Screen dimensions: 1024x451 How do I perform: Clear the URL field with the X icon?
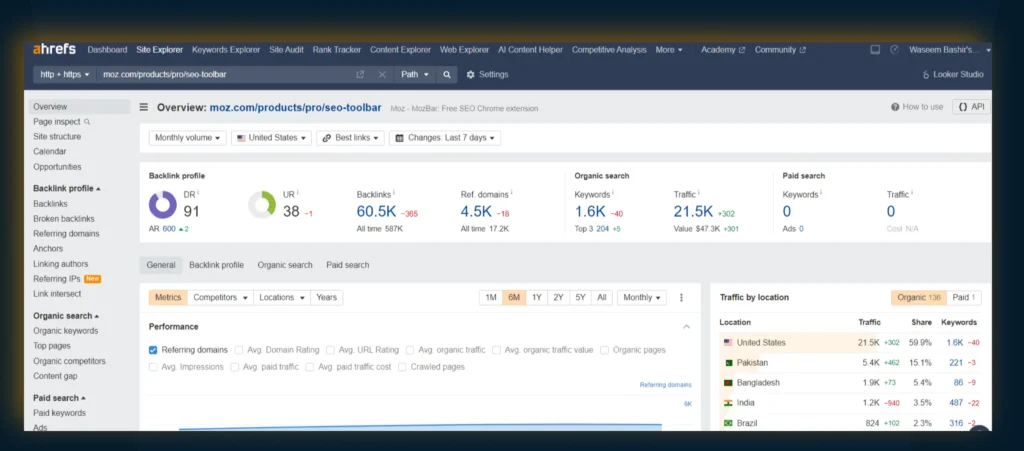click(382, 75)
